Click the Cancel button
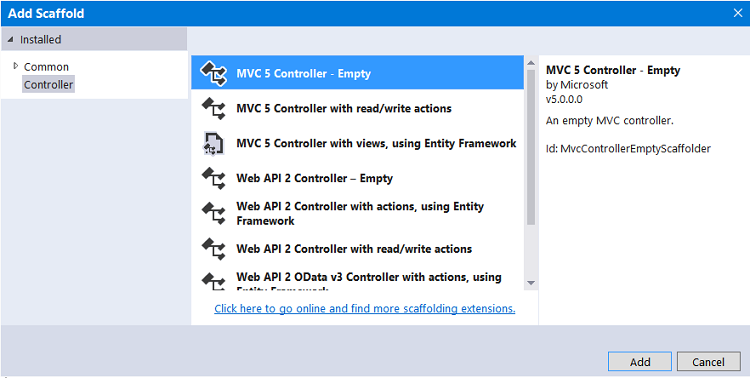 (x=708, y=362)
